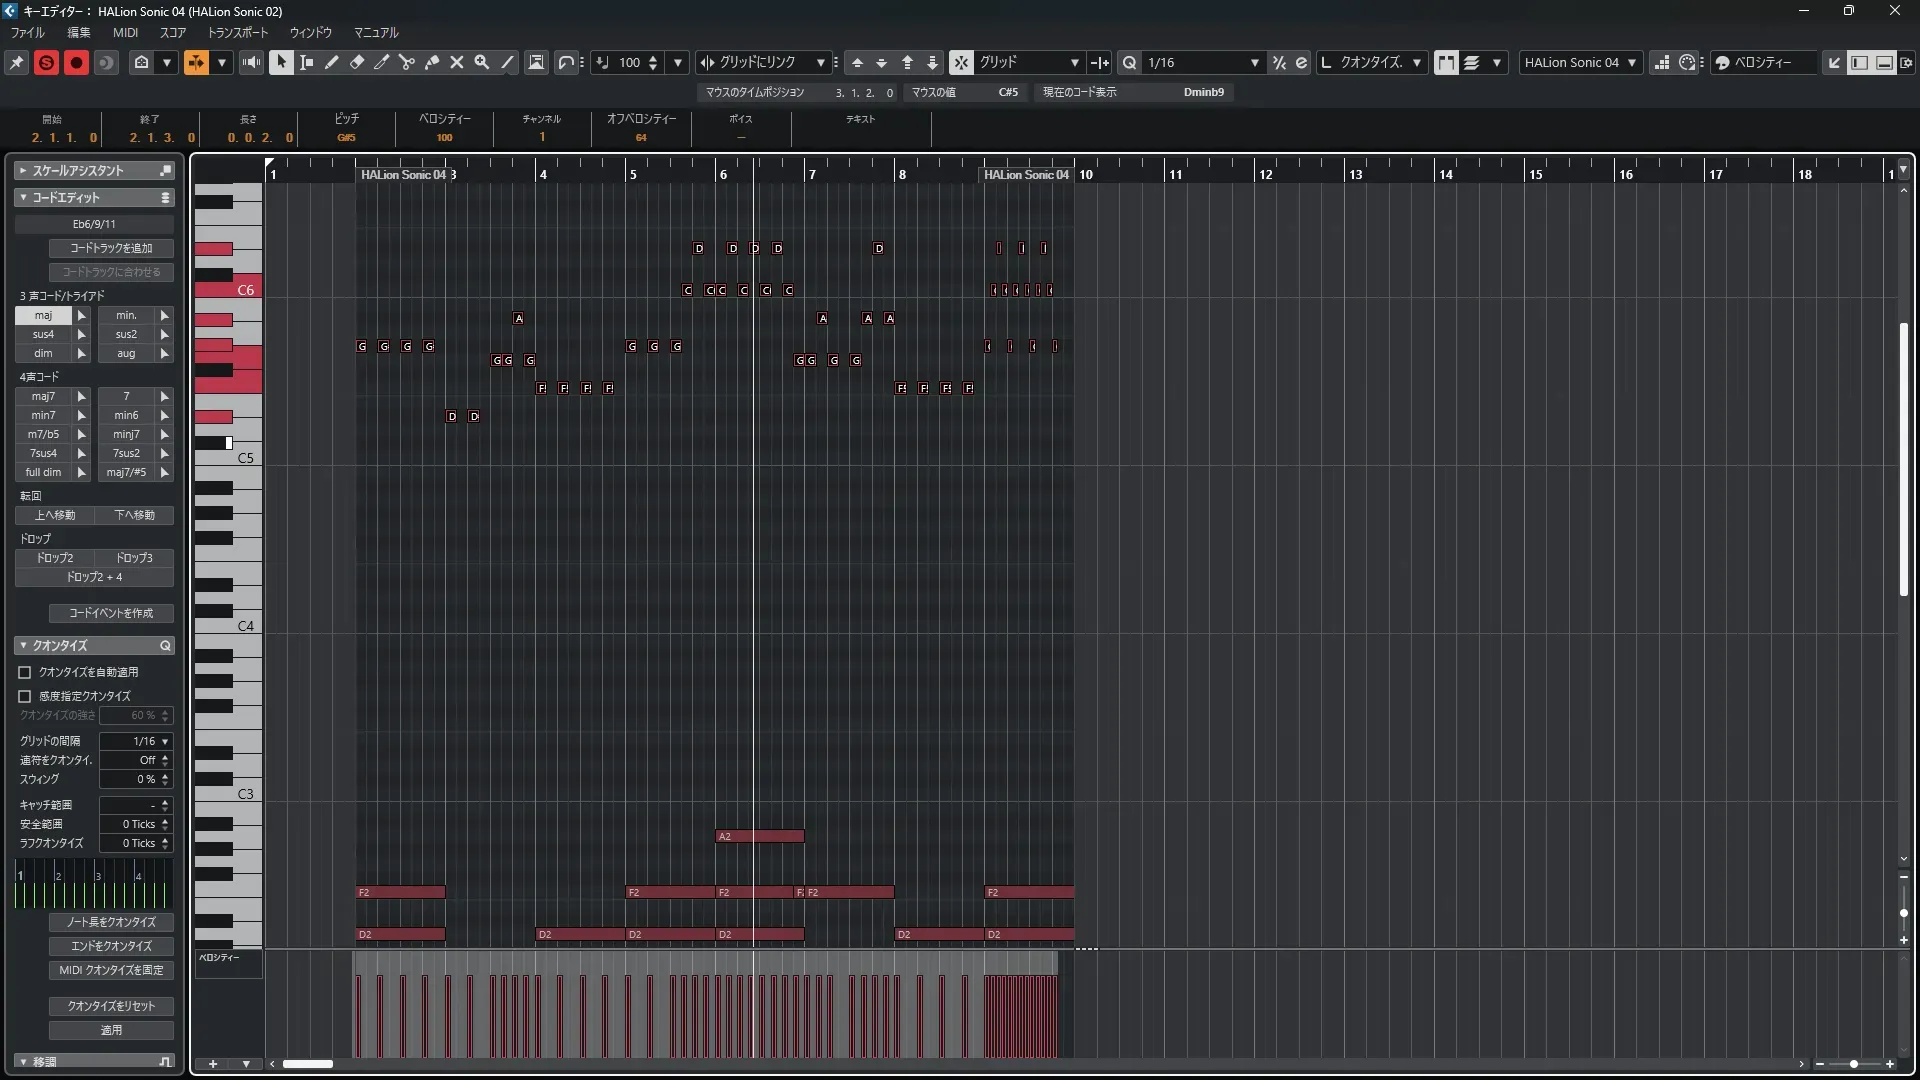
Task: Click the red Record in Editor button
Action: point(76,62)
